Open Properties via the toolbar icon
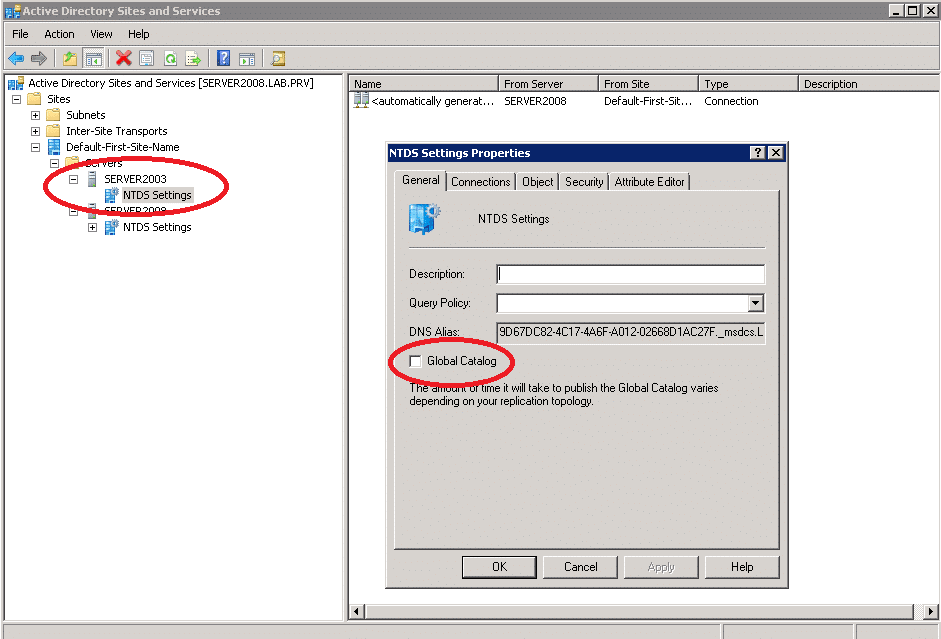 pyautogui.click(x=147, y=58)
